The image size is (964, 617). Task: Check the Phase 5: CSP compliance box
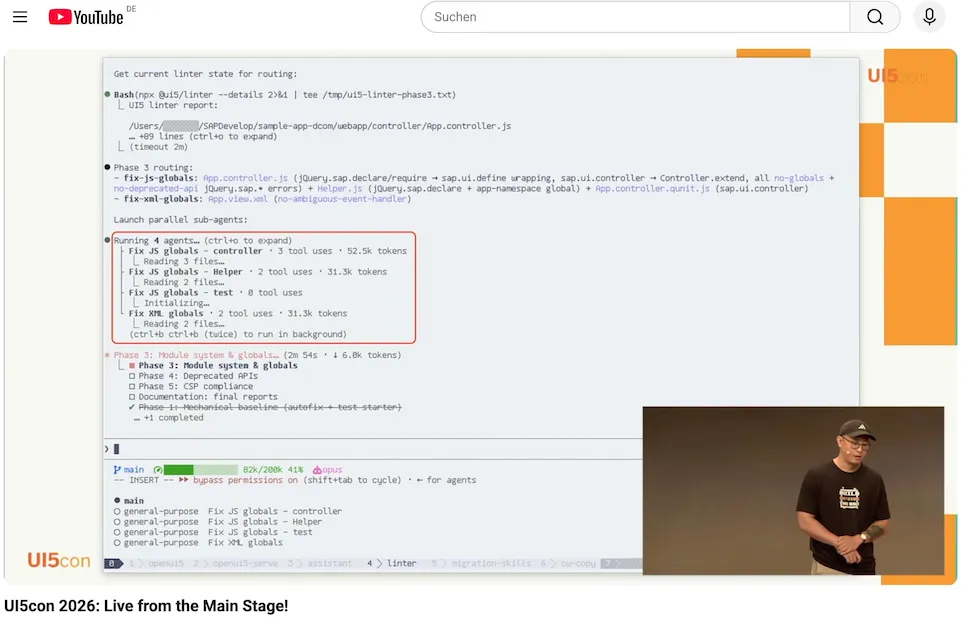tap(132, 387)
